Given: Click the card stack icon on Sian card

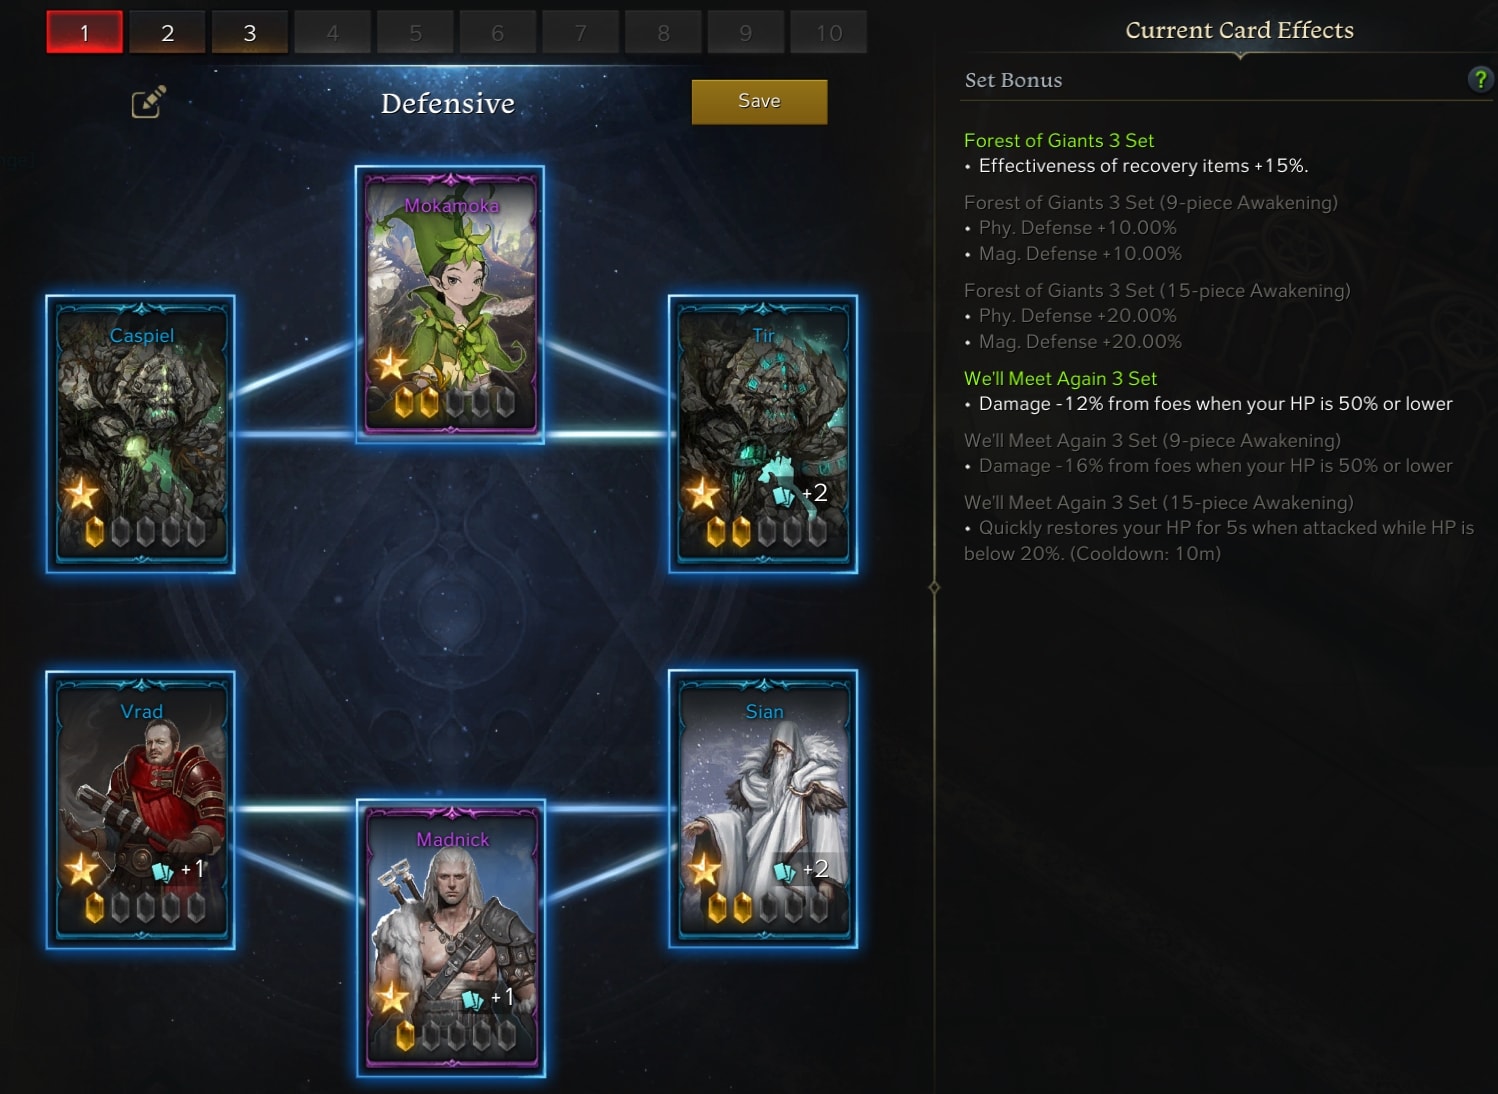Looking at the screenshot, I should (x=785, y=871).
